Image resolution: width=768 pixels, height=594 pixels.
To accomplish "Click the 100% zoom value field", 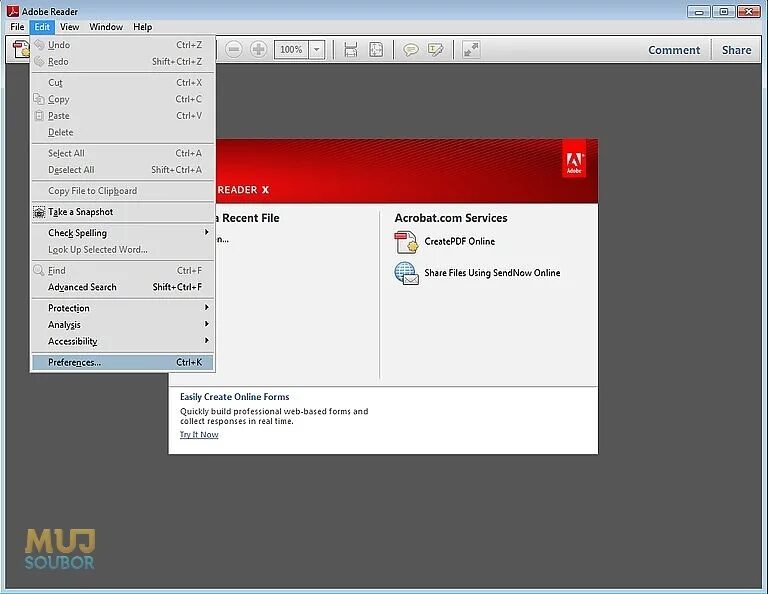I will click(292, 49).
